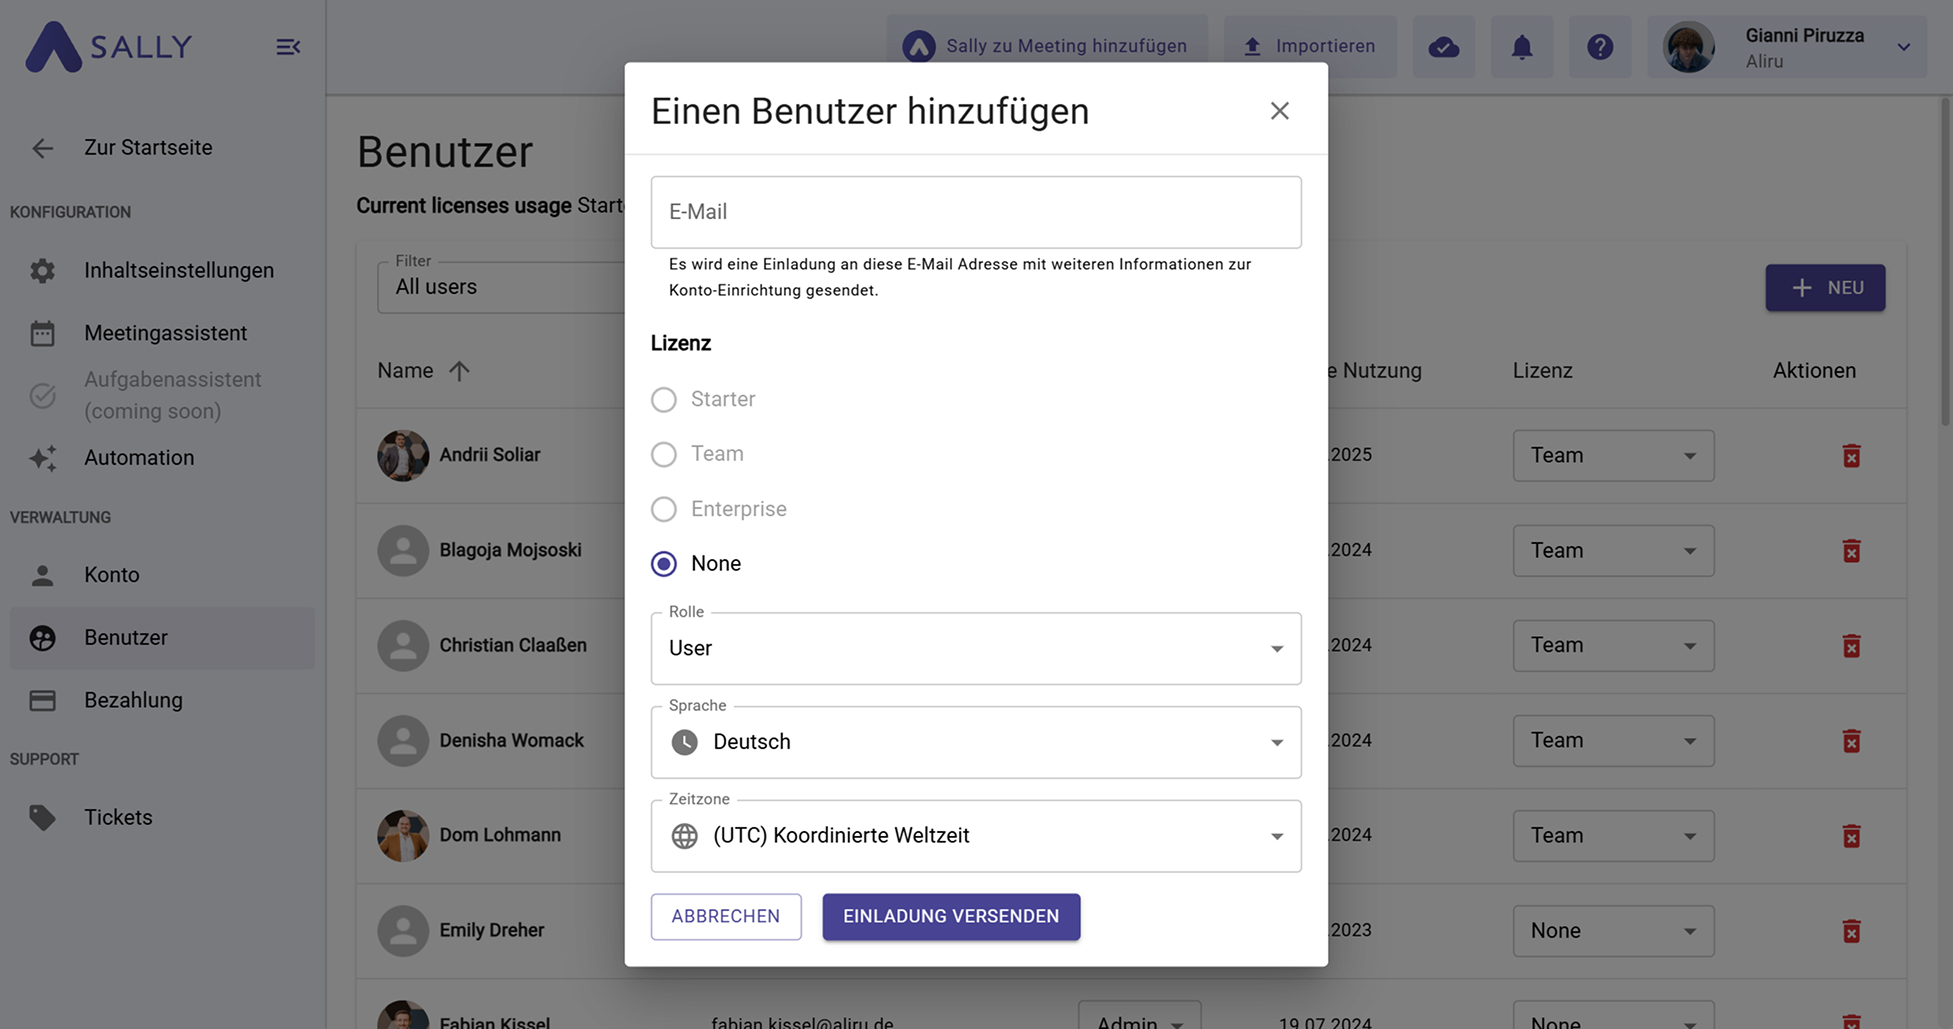Navigate to Automation in the sidebar

(x=162, y=458)
